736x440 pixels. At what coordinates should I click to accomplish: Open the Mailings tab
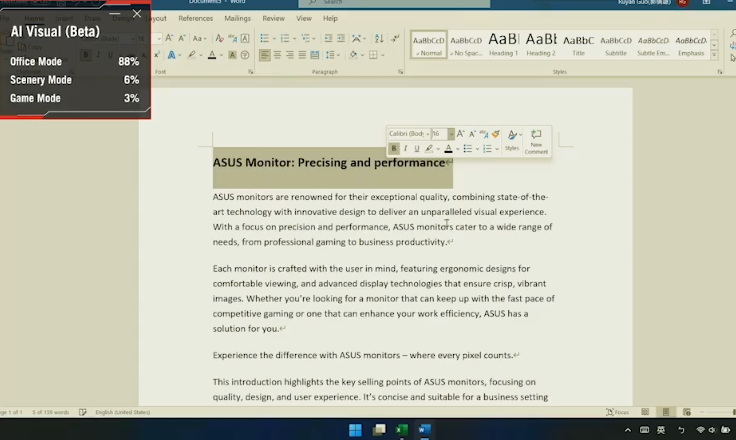237,18
